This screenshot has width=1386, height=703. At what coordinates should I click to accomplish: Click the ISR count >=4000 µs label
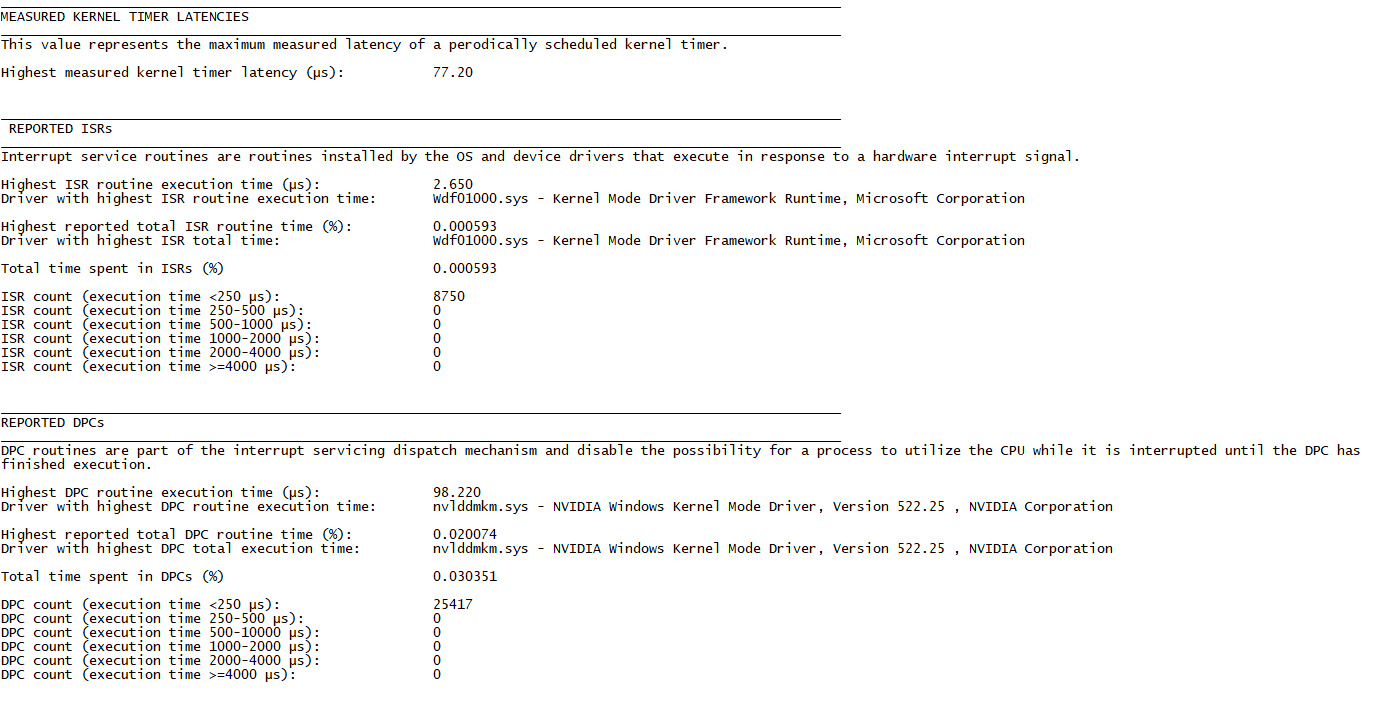click(148, 366)
